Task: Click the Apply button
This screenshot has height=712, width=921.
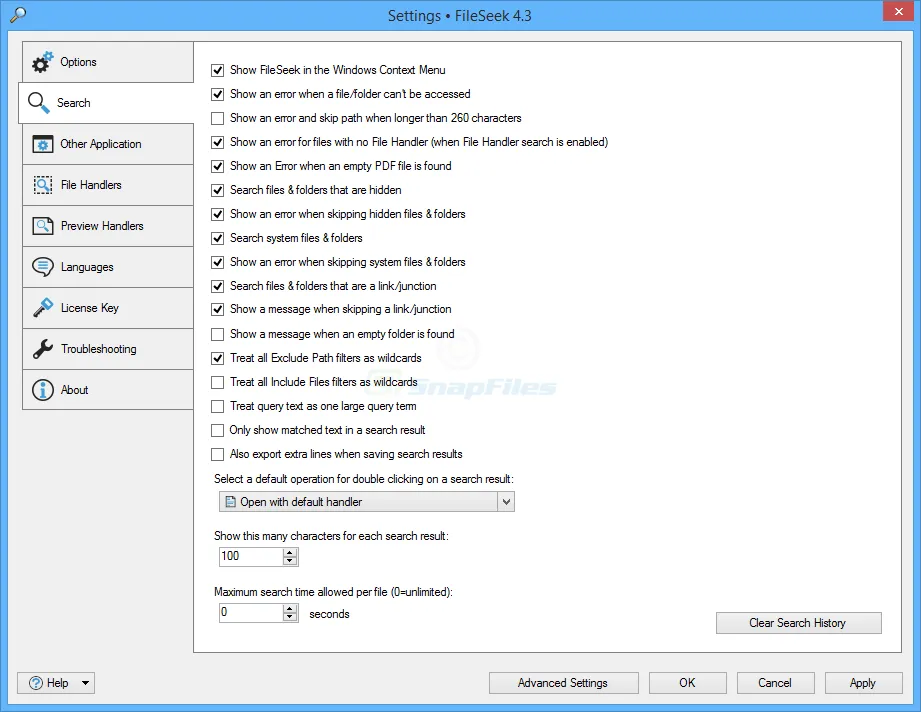Action: pos(863,683)
